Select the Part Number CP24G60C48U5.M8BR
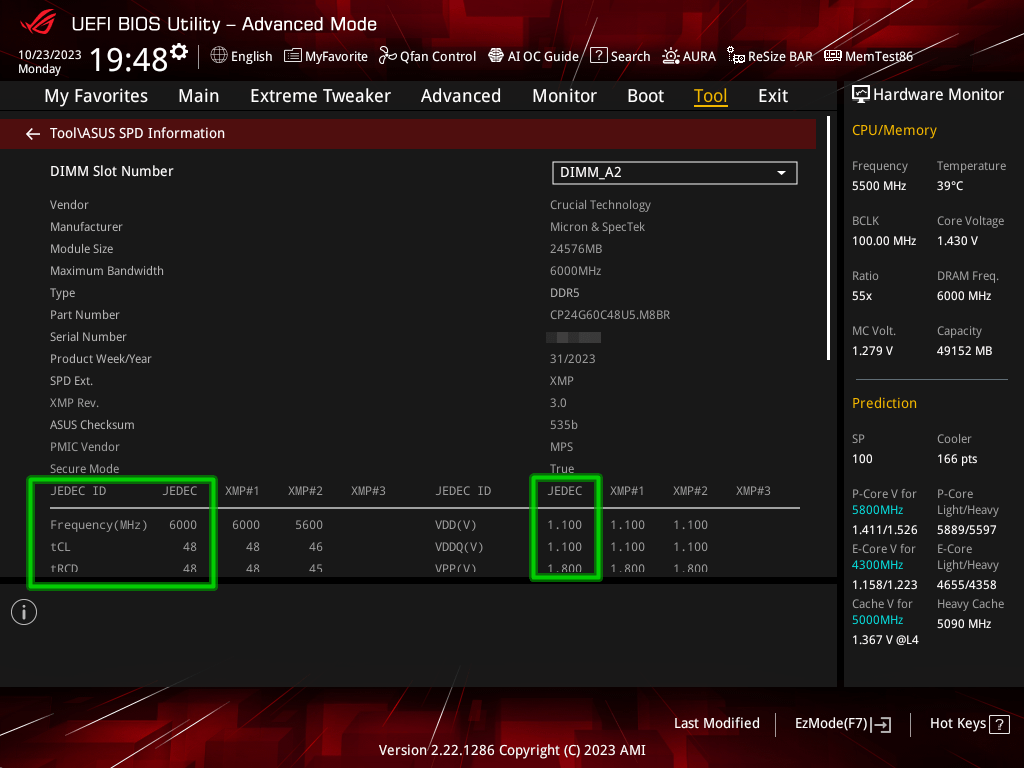Image resolution: width=1024 pixels, height=768 pixels. click(610, 315)
